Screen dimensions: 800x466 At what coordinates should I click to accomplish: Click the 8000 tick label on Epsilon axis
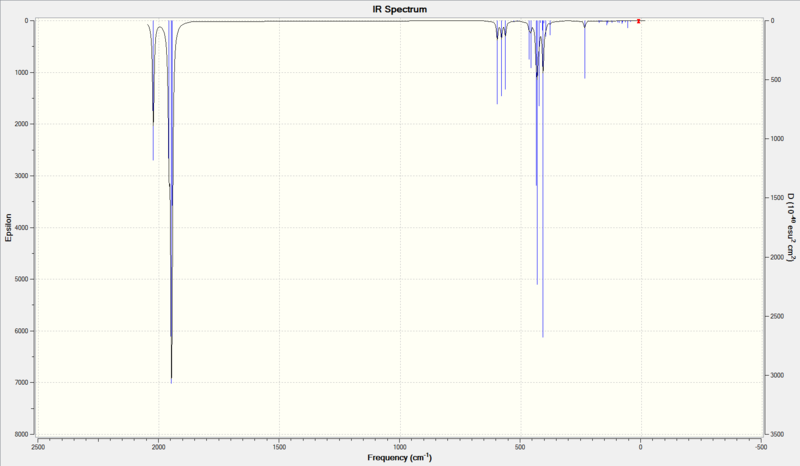pos(22,434)
